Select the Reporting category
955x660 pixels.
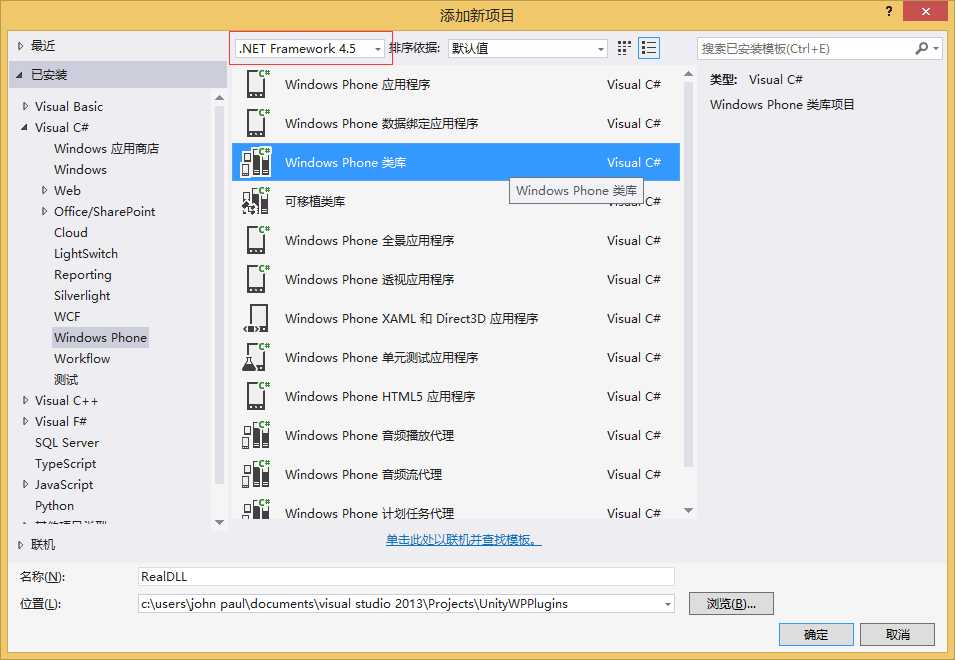[83, 275]
